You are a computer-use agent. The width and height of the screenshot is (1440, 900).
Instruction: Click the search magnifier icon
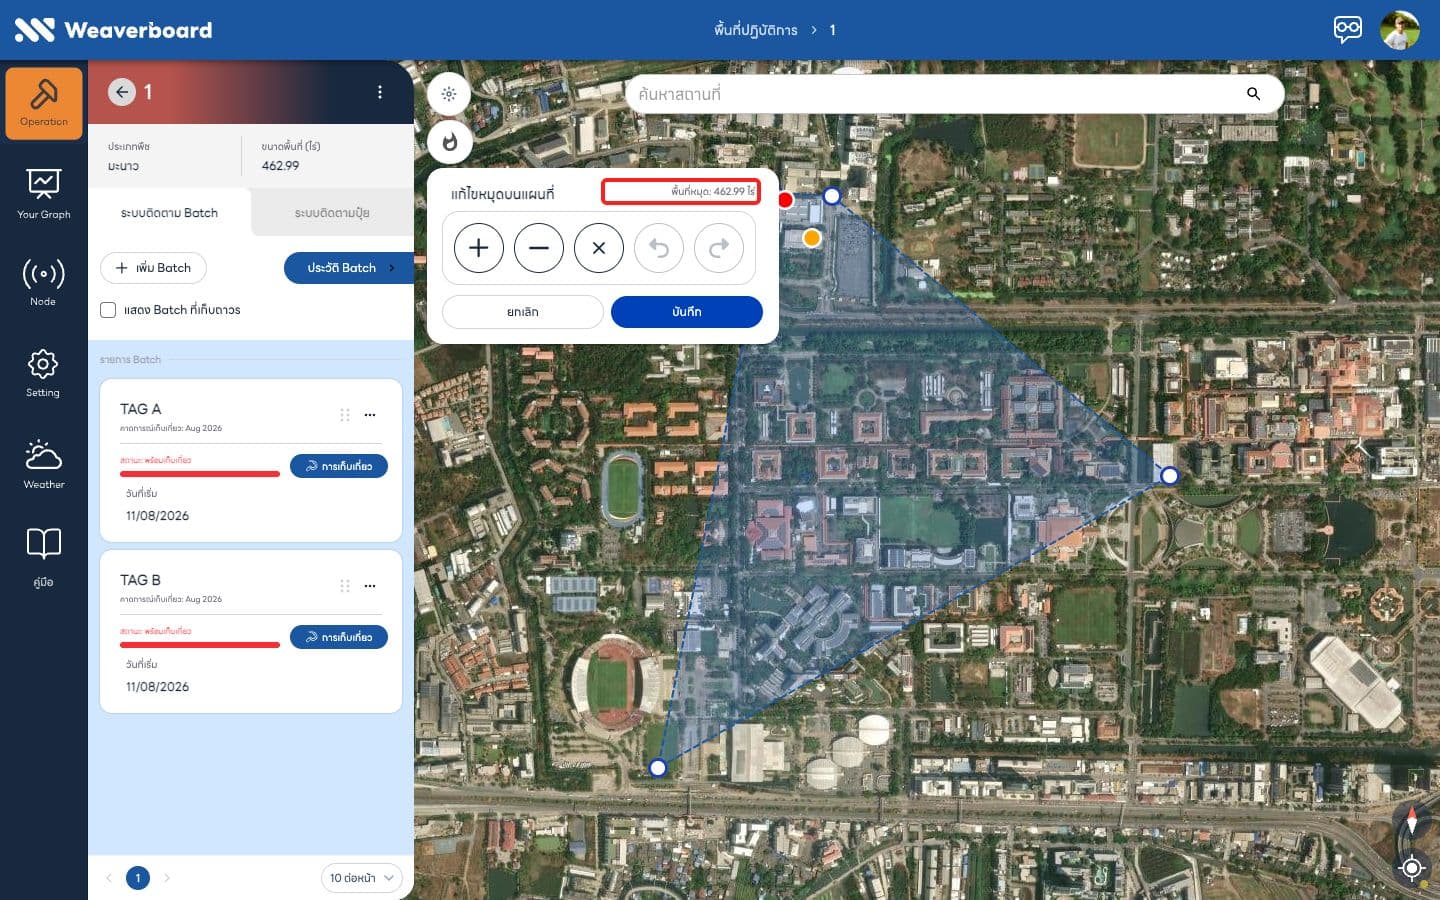click(x=1253, y=94)
